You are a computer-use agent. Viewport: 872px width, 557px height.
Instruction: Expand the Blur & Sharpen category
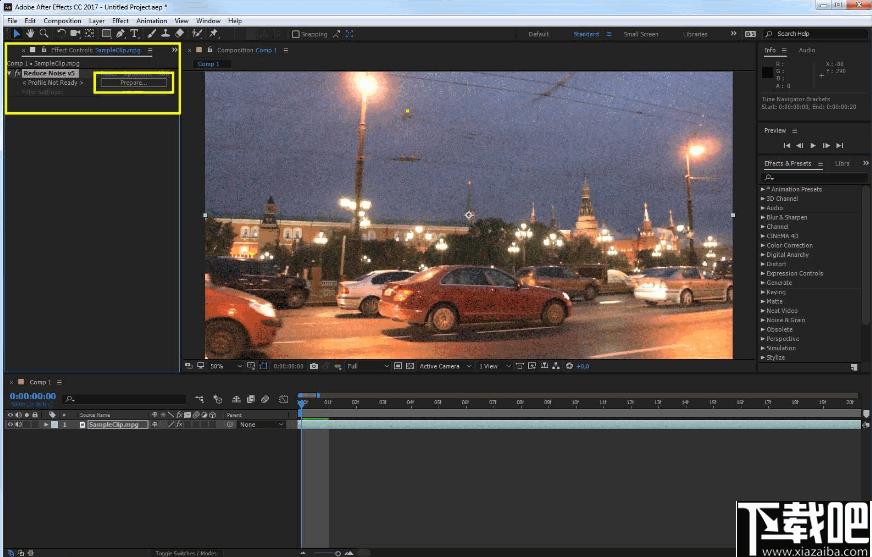763,217
